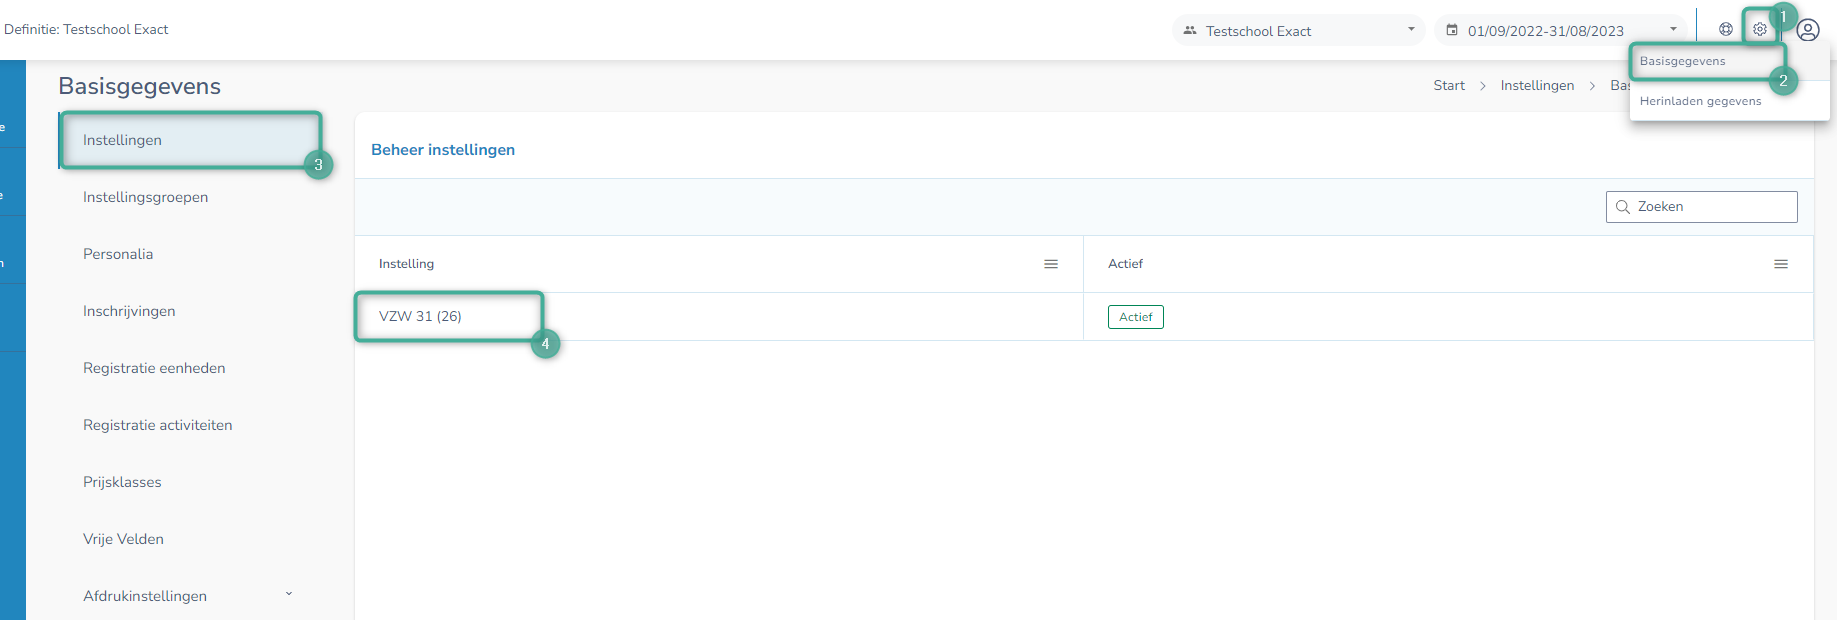Image resolution: width=1837 pixels, height=620 pixels.
Task: Click the magnifier icon in search box
Action: (1622, 207)
